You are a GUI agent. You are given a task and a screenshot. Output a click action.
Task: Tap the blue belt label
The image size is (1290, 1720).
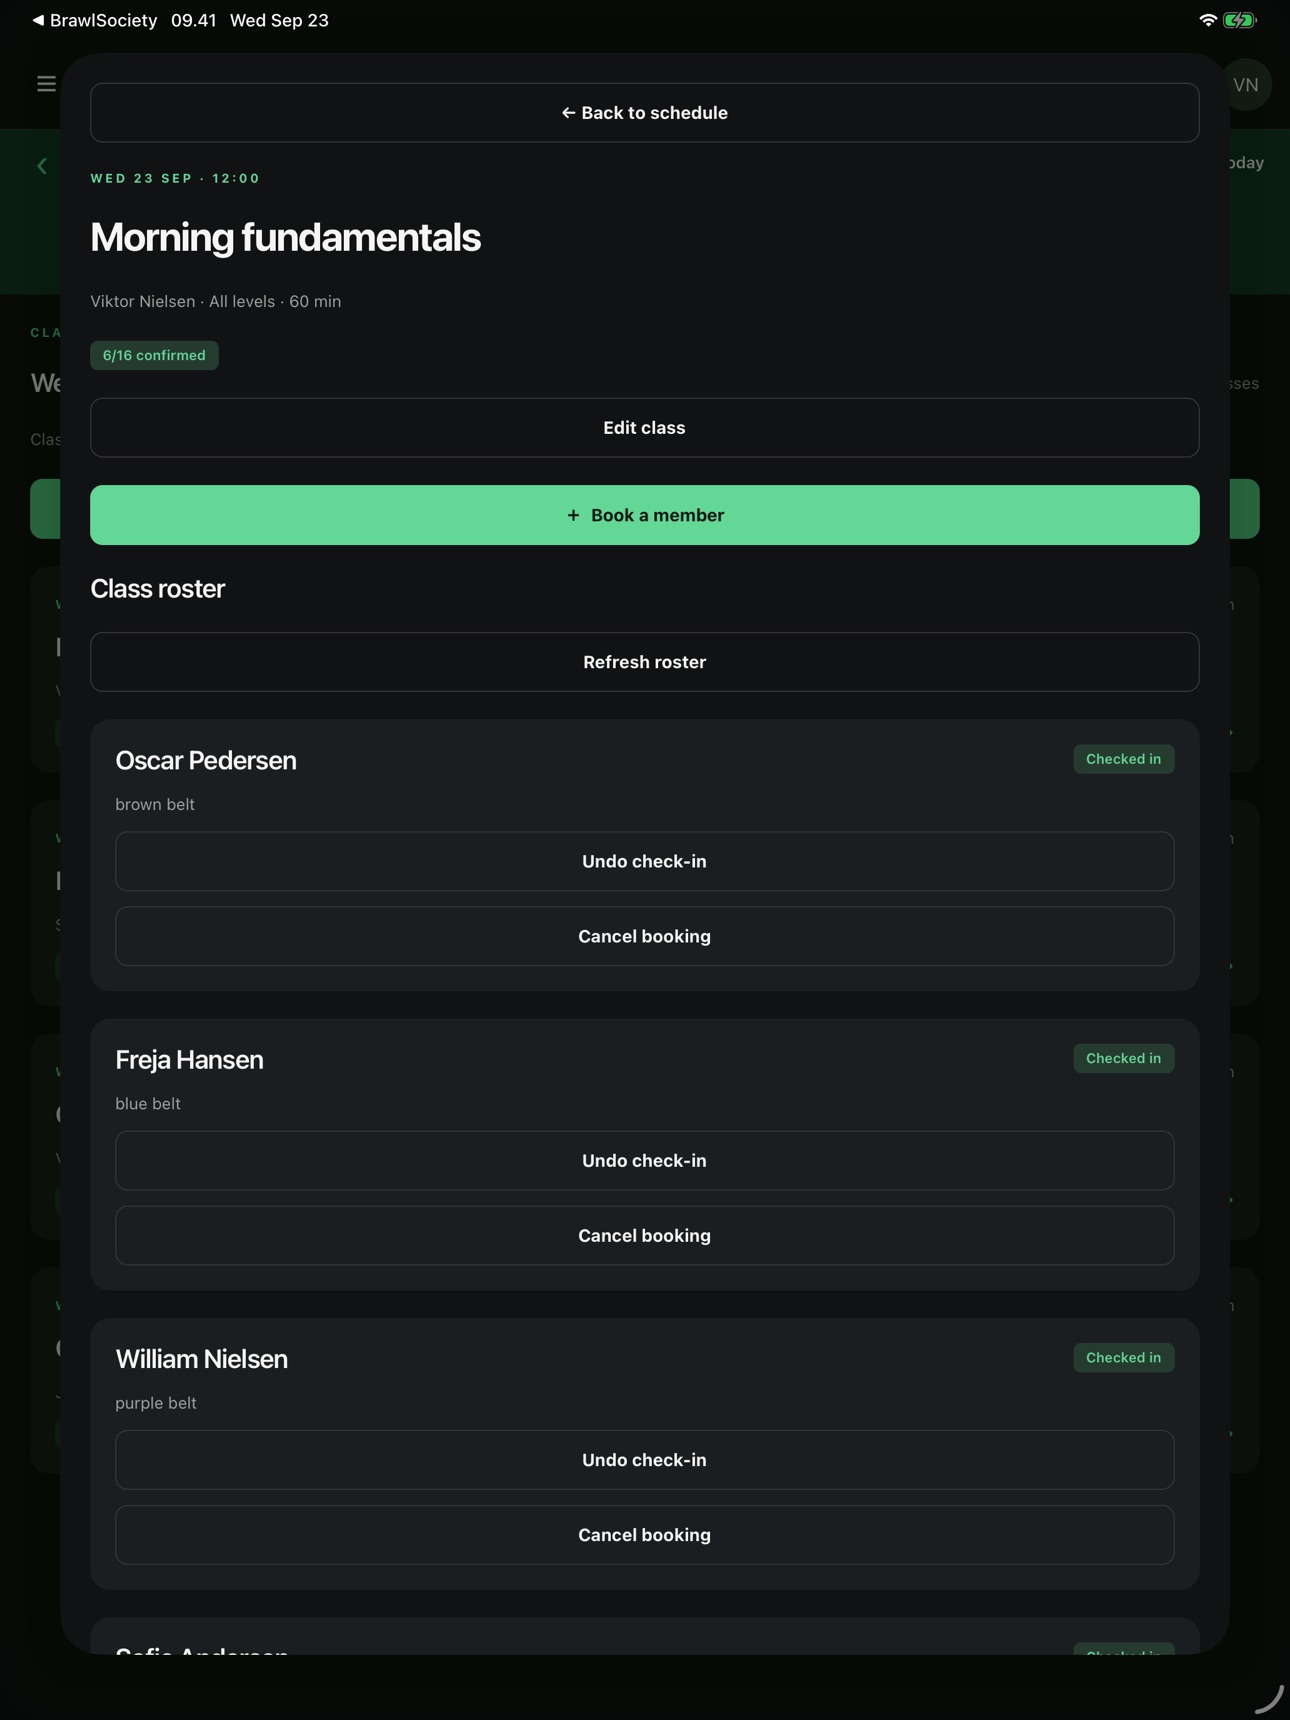[x=148, y=1103]
